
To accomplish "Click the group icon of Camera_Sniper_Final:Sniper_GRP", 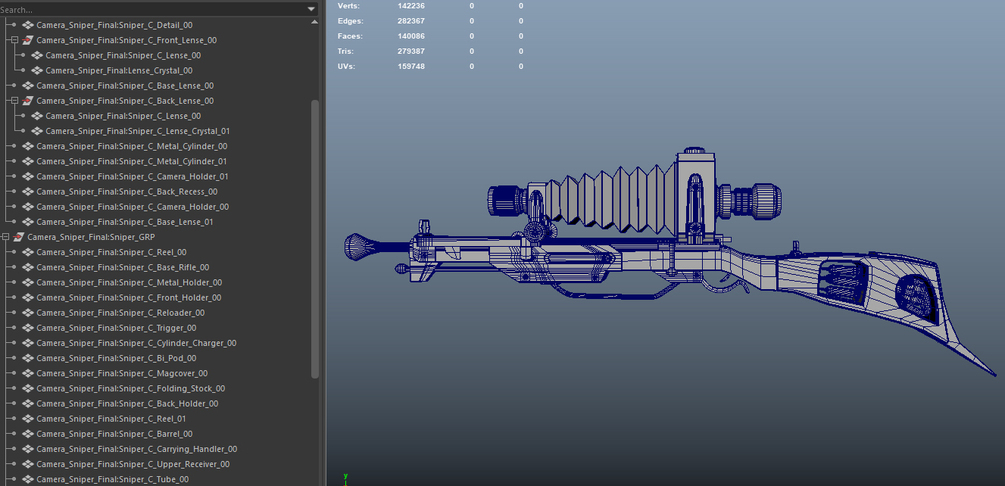I will [x=19, y=237].
